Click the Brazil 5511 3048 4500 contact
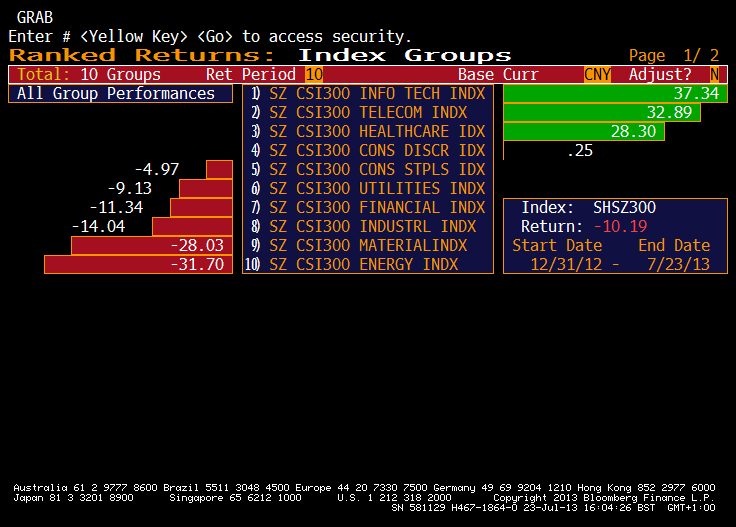The width and height of the screenshot is (736, 527). tap(226, 488)
